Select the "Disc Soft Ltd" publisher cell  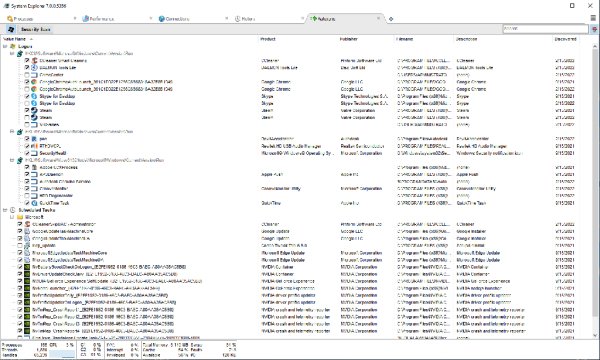[352, 68]
